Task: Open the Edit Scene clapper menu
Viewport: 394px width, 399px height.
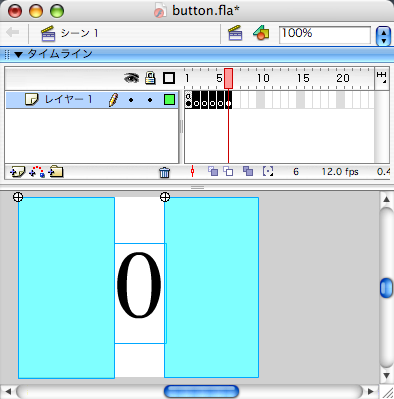Action: [235, 33]
